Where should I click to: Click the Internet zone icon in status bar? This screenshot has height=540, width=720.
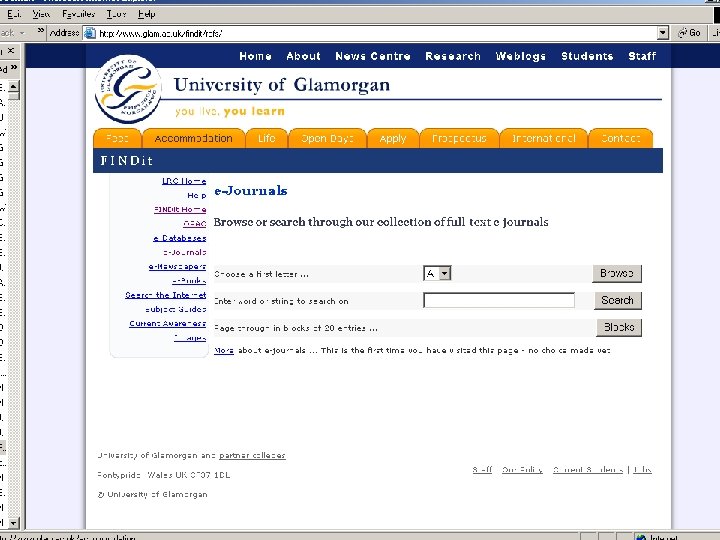[641, 537]
